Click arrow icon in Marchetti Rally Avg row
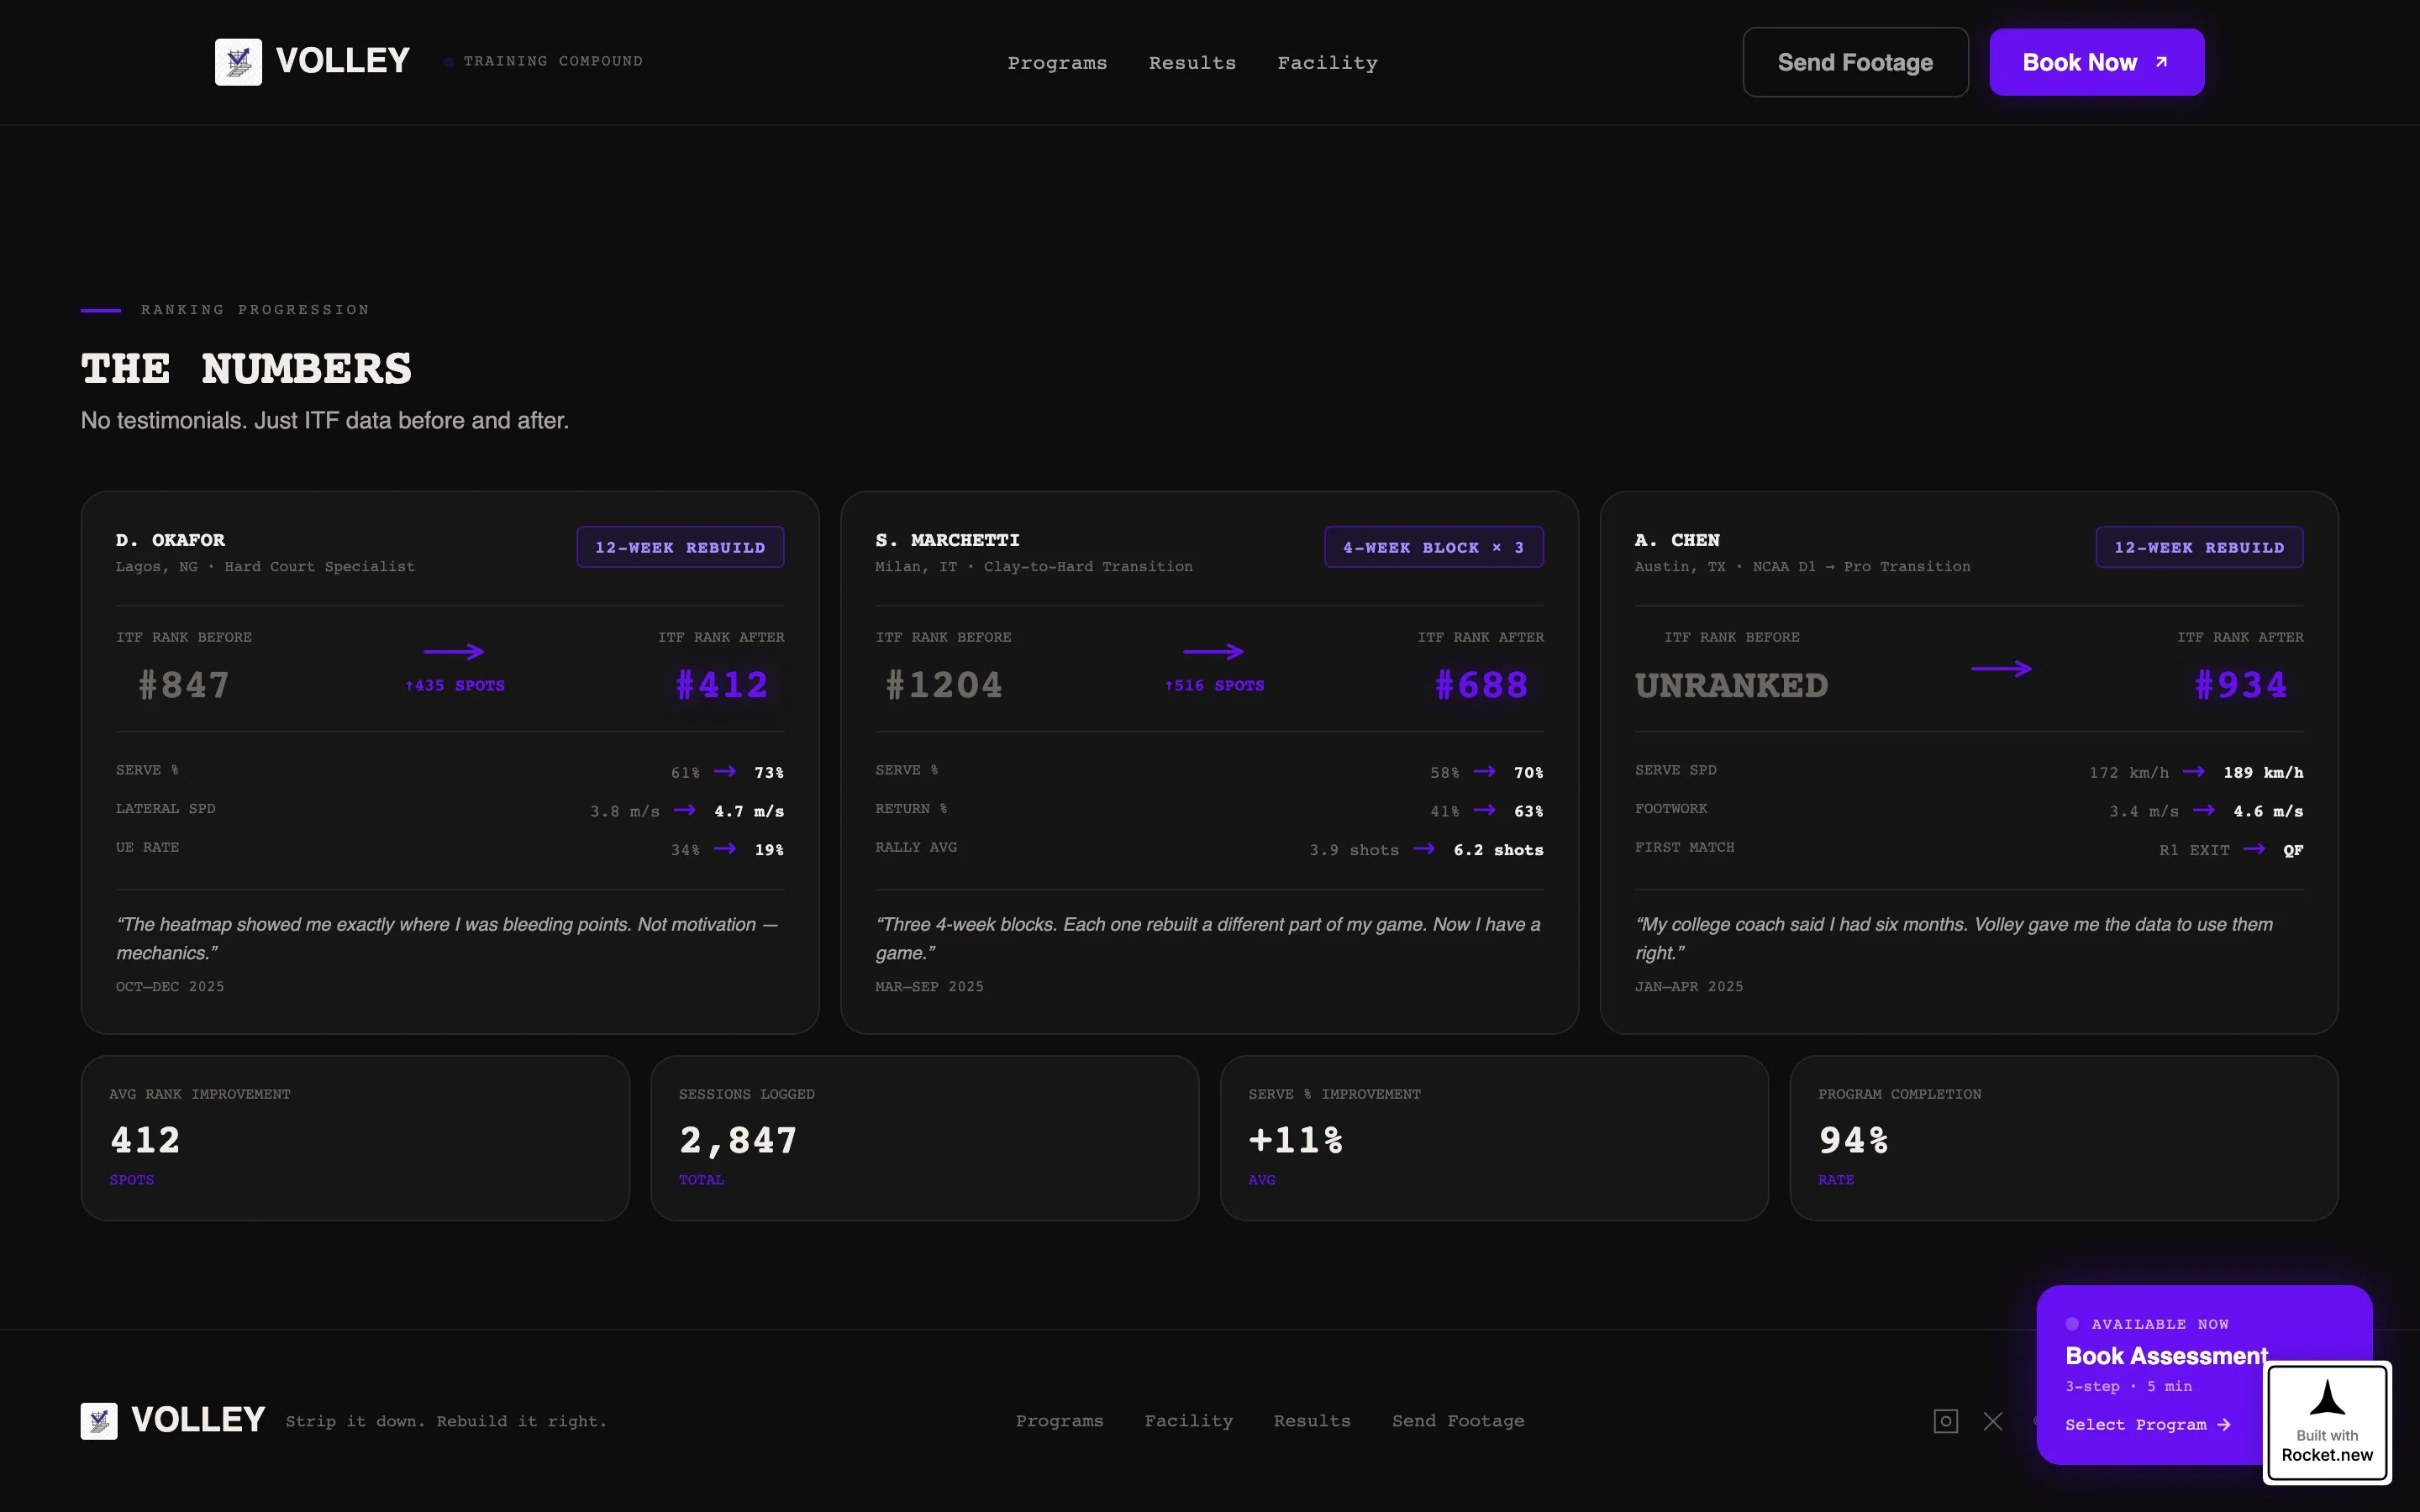This screenshot has height=1512, width=2420. pyautogui.click(x=1424, y=849)
